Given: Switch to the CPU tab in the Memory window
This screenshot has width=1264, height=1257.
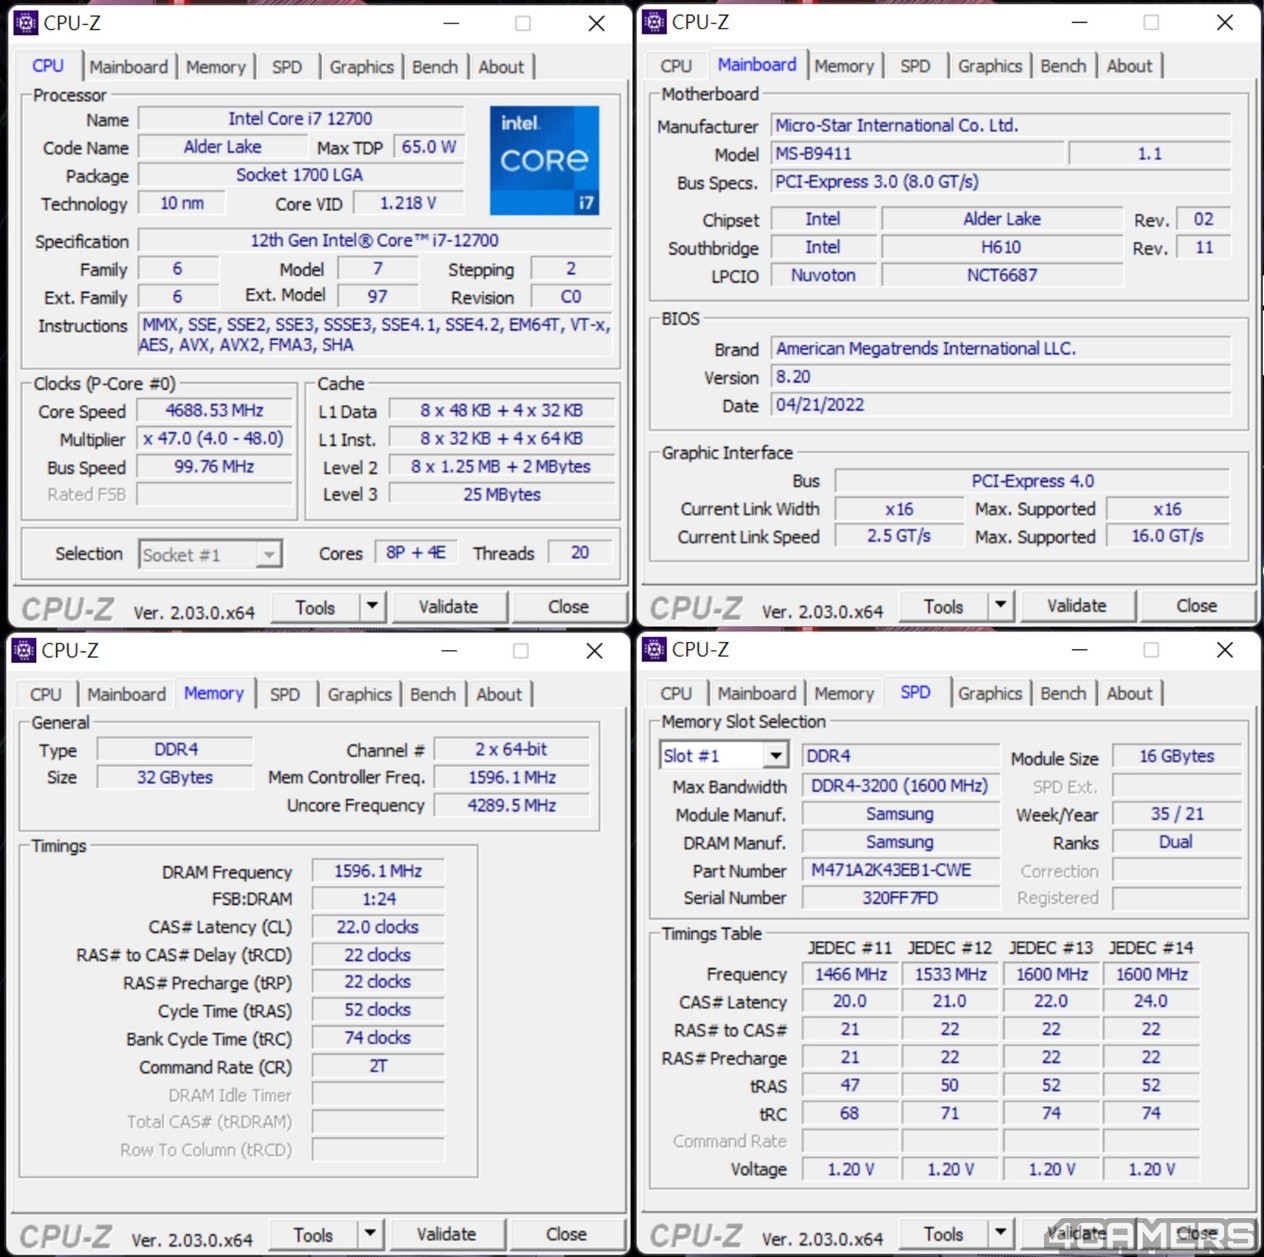Looking at the screenshot, I should point(46,694).
